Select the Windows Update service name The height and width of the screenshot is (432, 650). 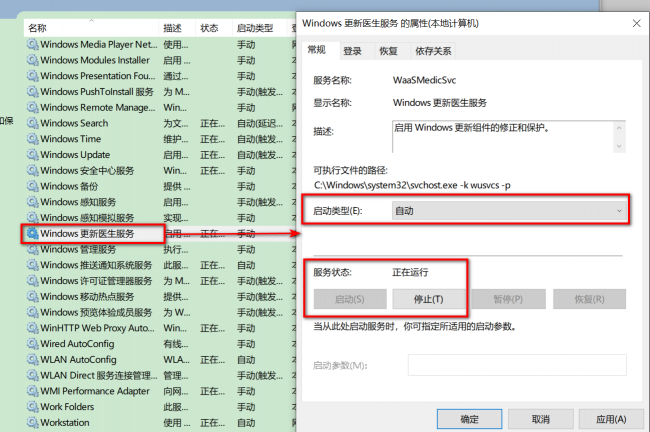pyautogui.click(x=75, y=155)
